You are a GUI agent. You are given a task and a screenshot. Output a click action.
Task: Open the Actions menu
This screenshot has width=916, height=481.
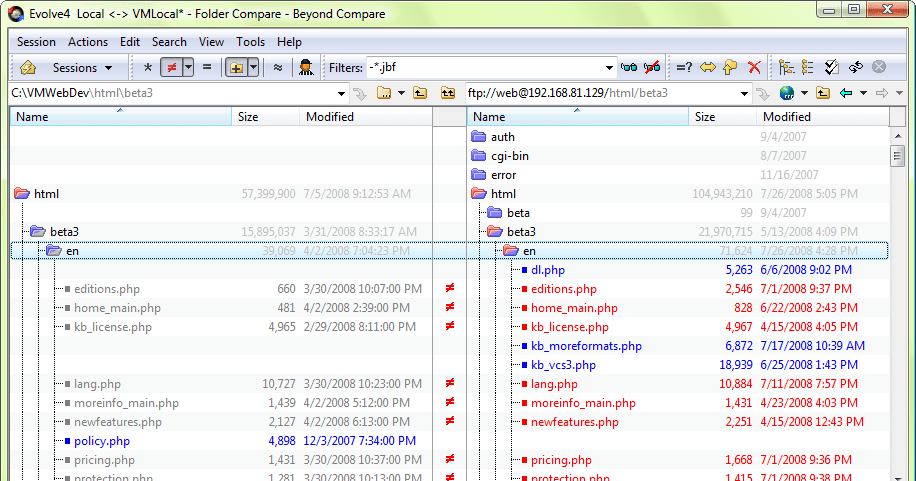coord(88,42)
